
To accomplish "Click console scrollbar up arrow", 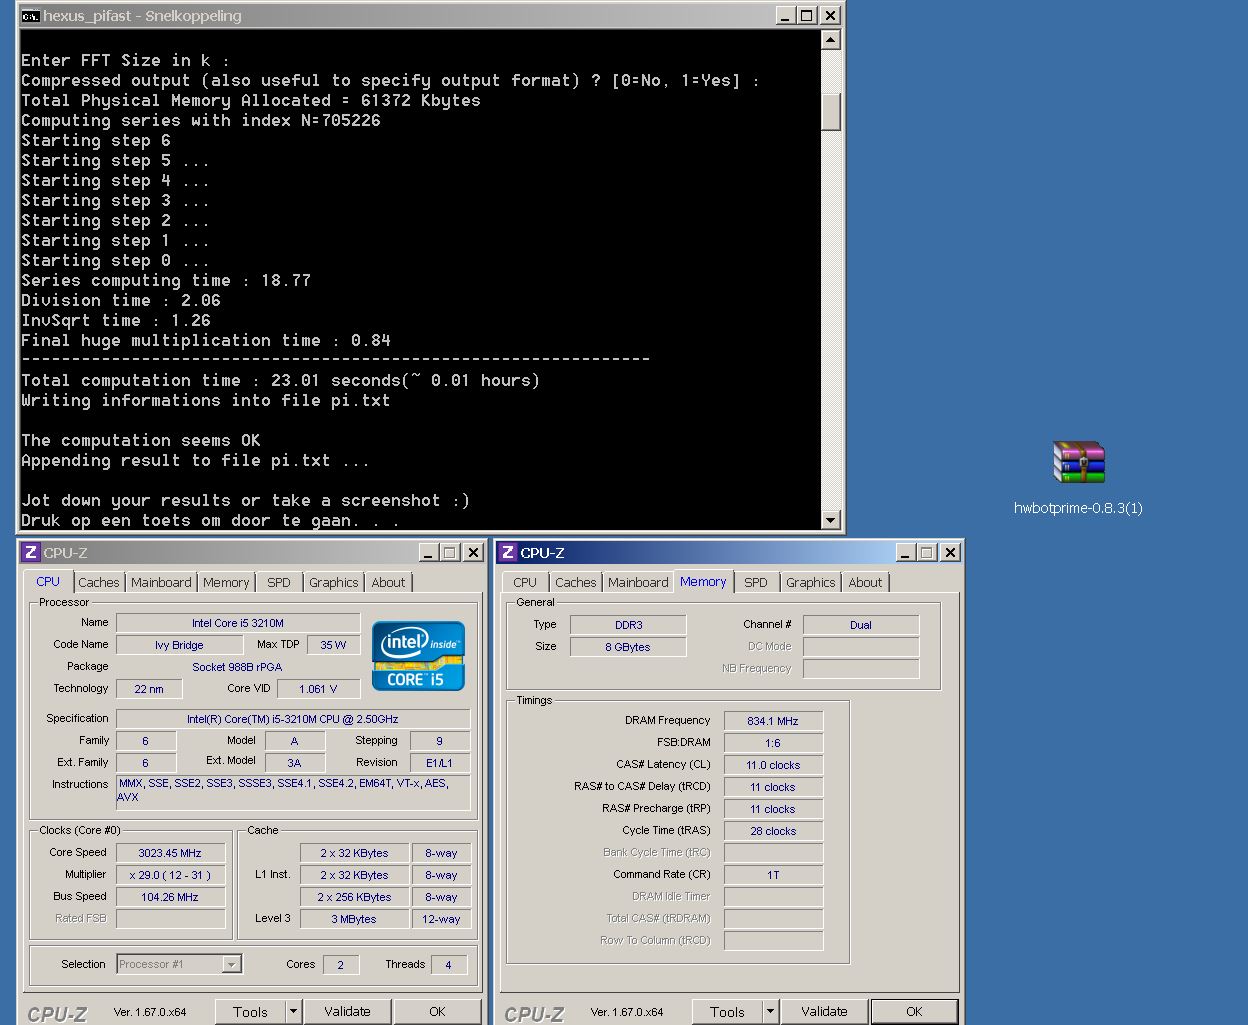I will (x=830, y=40).
